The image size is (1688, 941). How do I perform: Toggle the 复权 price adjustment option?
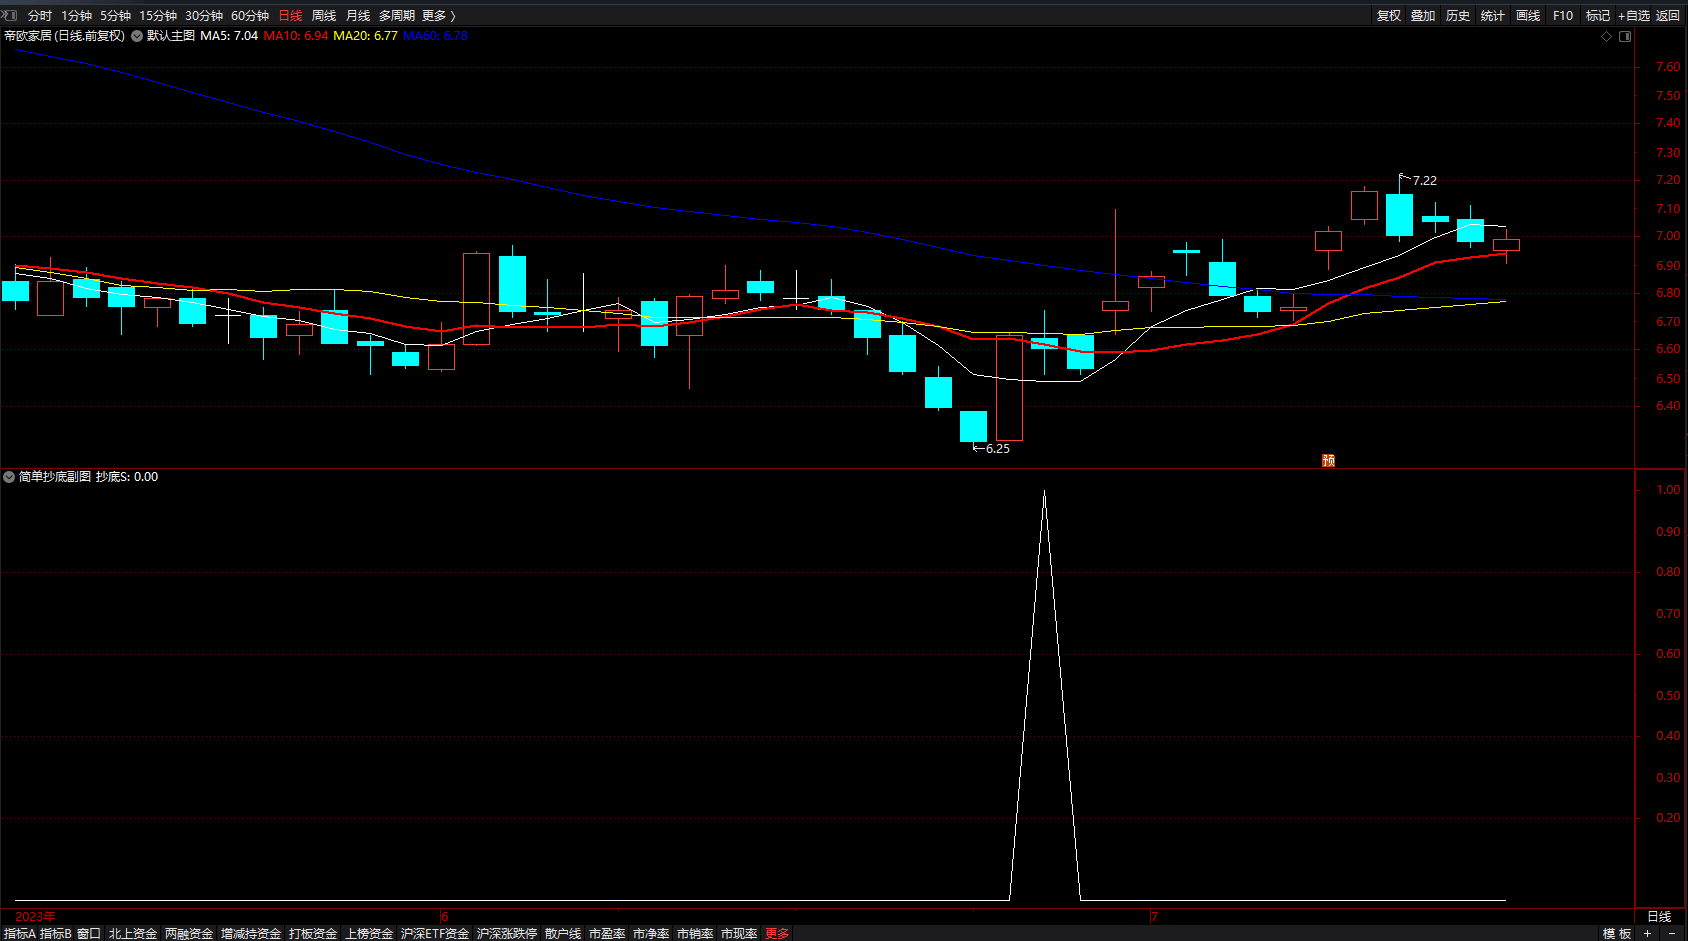(x=1388, y=15)
